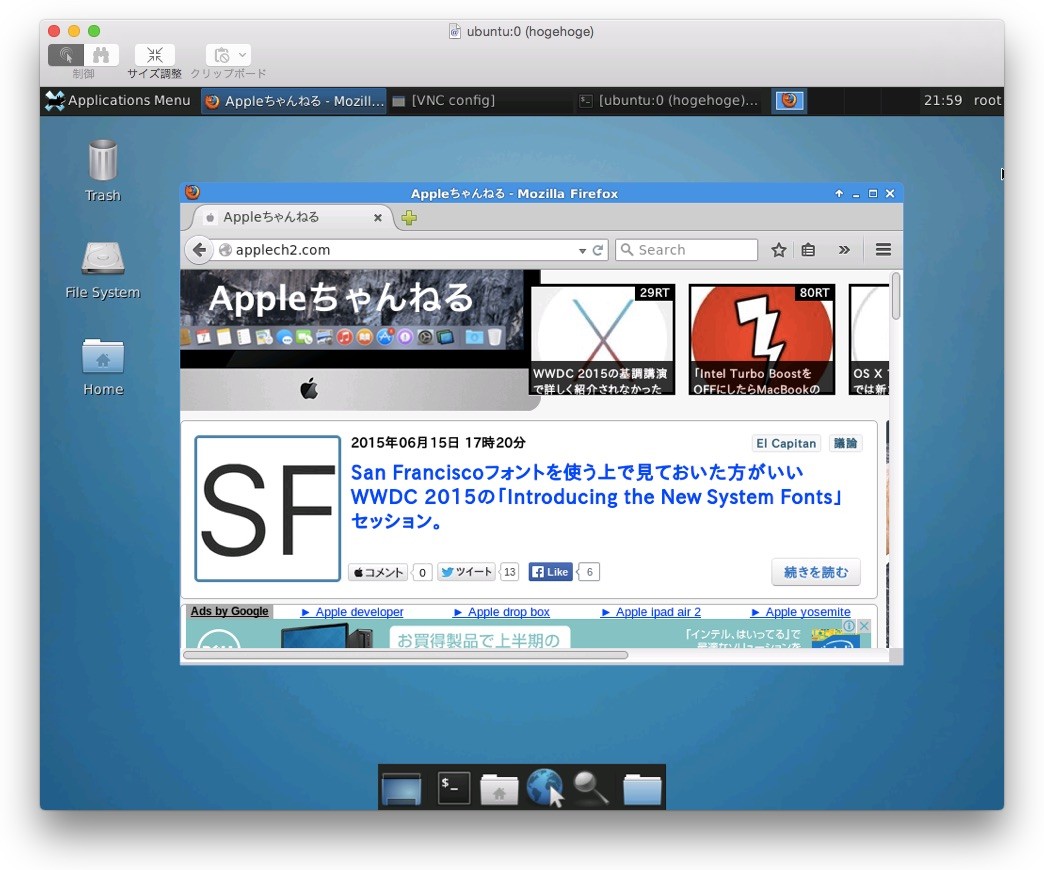
Task: Click the horizontal scrollbar of the page
Action: coord(405,655)
